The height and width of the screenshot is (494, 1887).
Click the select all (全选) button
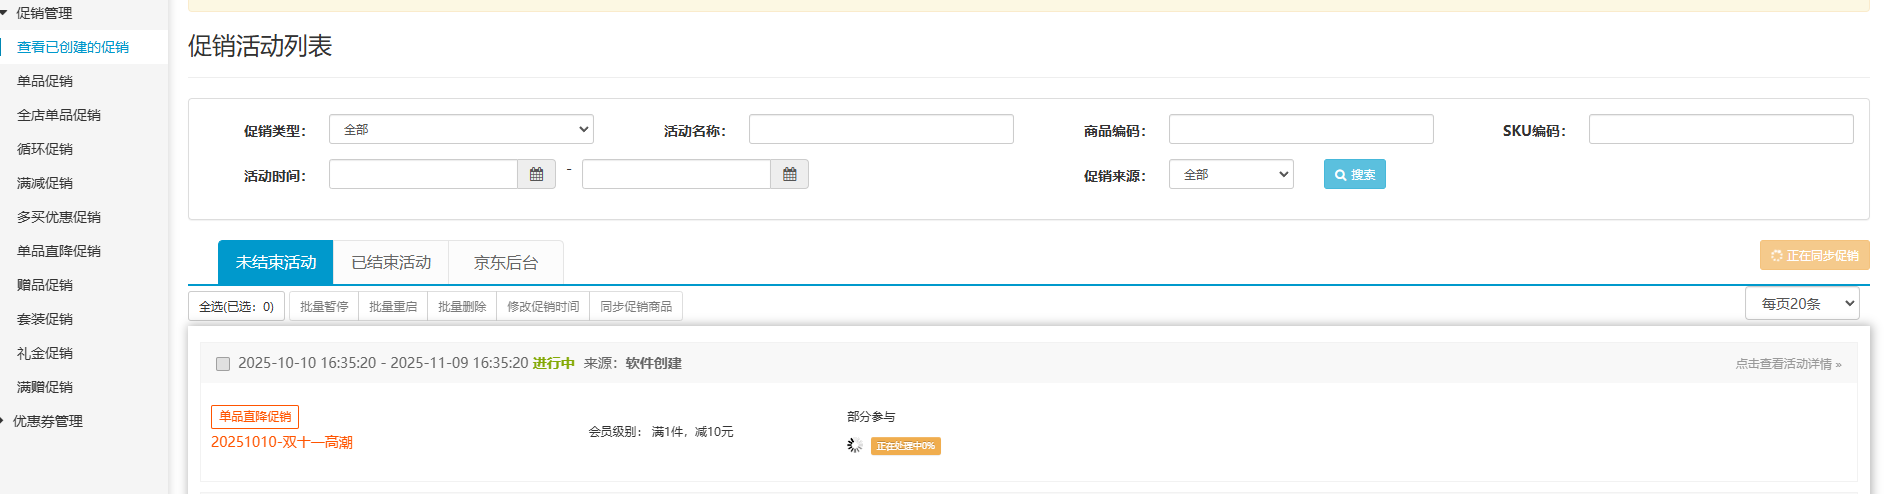pyautogui.click(x=236, y=307)
